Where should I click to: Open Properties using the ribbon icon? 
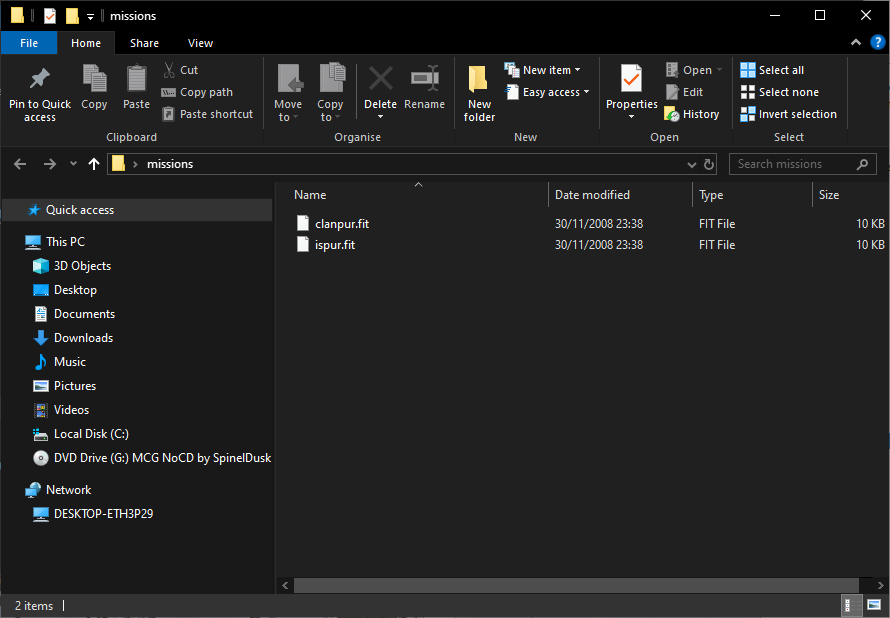tap(631, 80)
